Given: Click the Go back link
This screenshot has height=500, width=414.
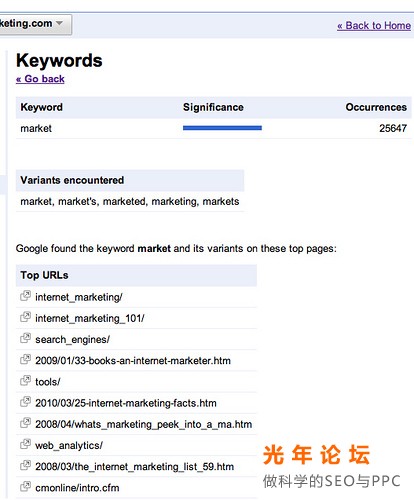Looking at the screenshot, I should [x=40, y=79].
